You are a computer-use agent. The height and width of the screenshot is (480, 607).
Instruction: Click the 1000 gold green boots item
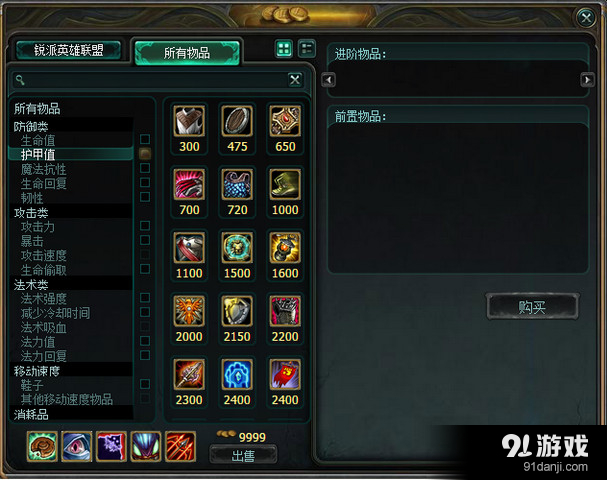[x=285, y=185]
